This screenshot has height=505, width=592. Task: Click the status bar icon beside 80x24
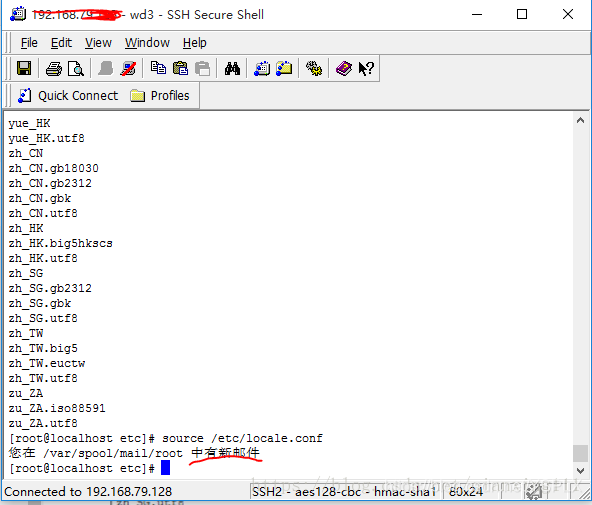coord(533,492)
